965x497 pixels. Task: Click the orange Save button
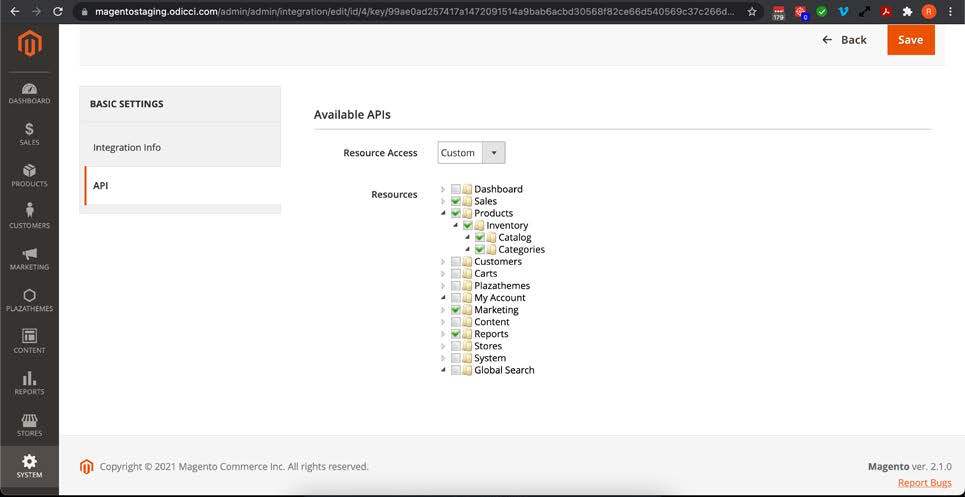tap(910, 40)
